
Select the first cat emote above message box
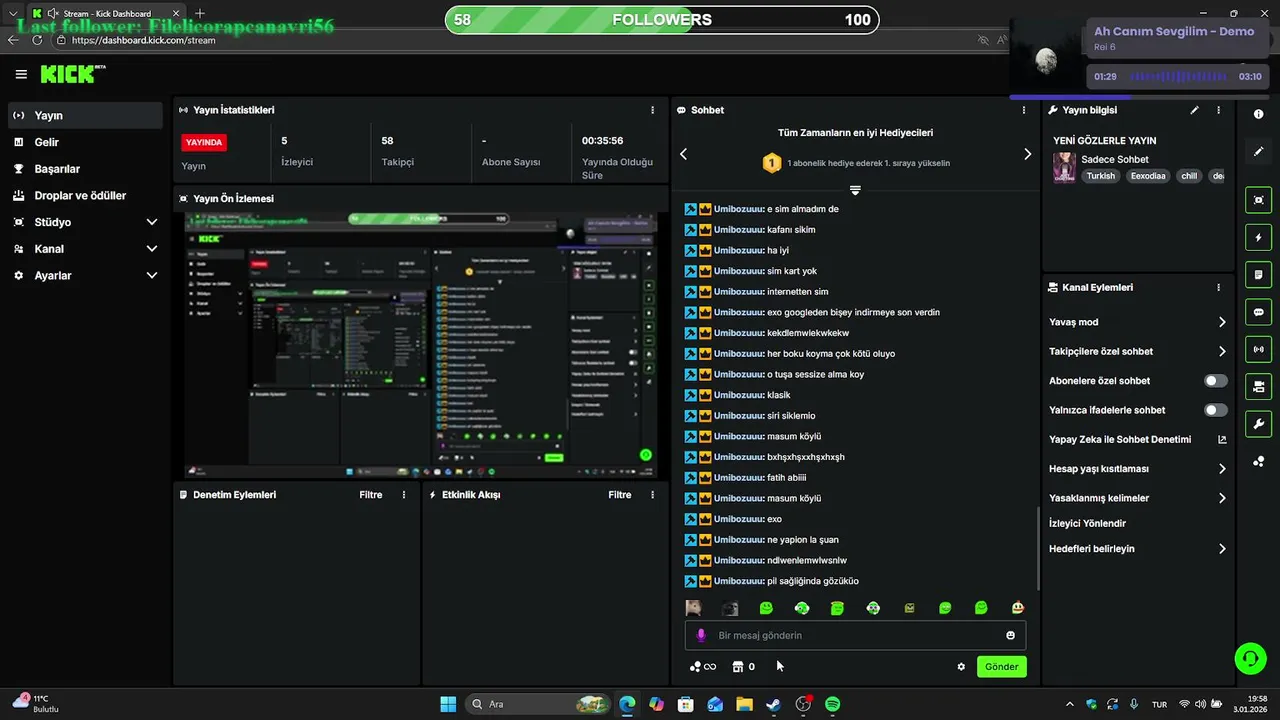[x=693, y=608]
